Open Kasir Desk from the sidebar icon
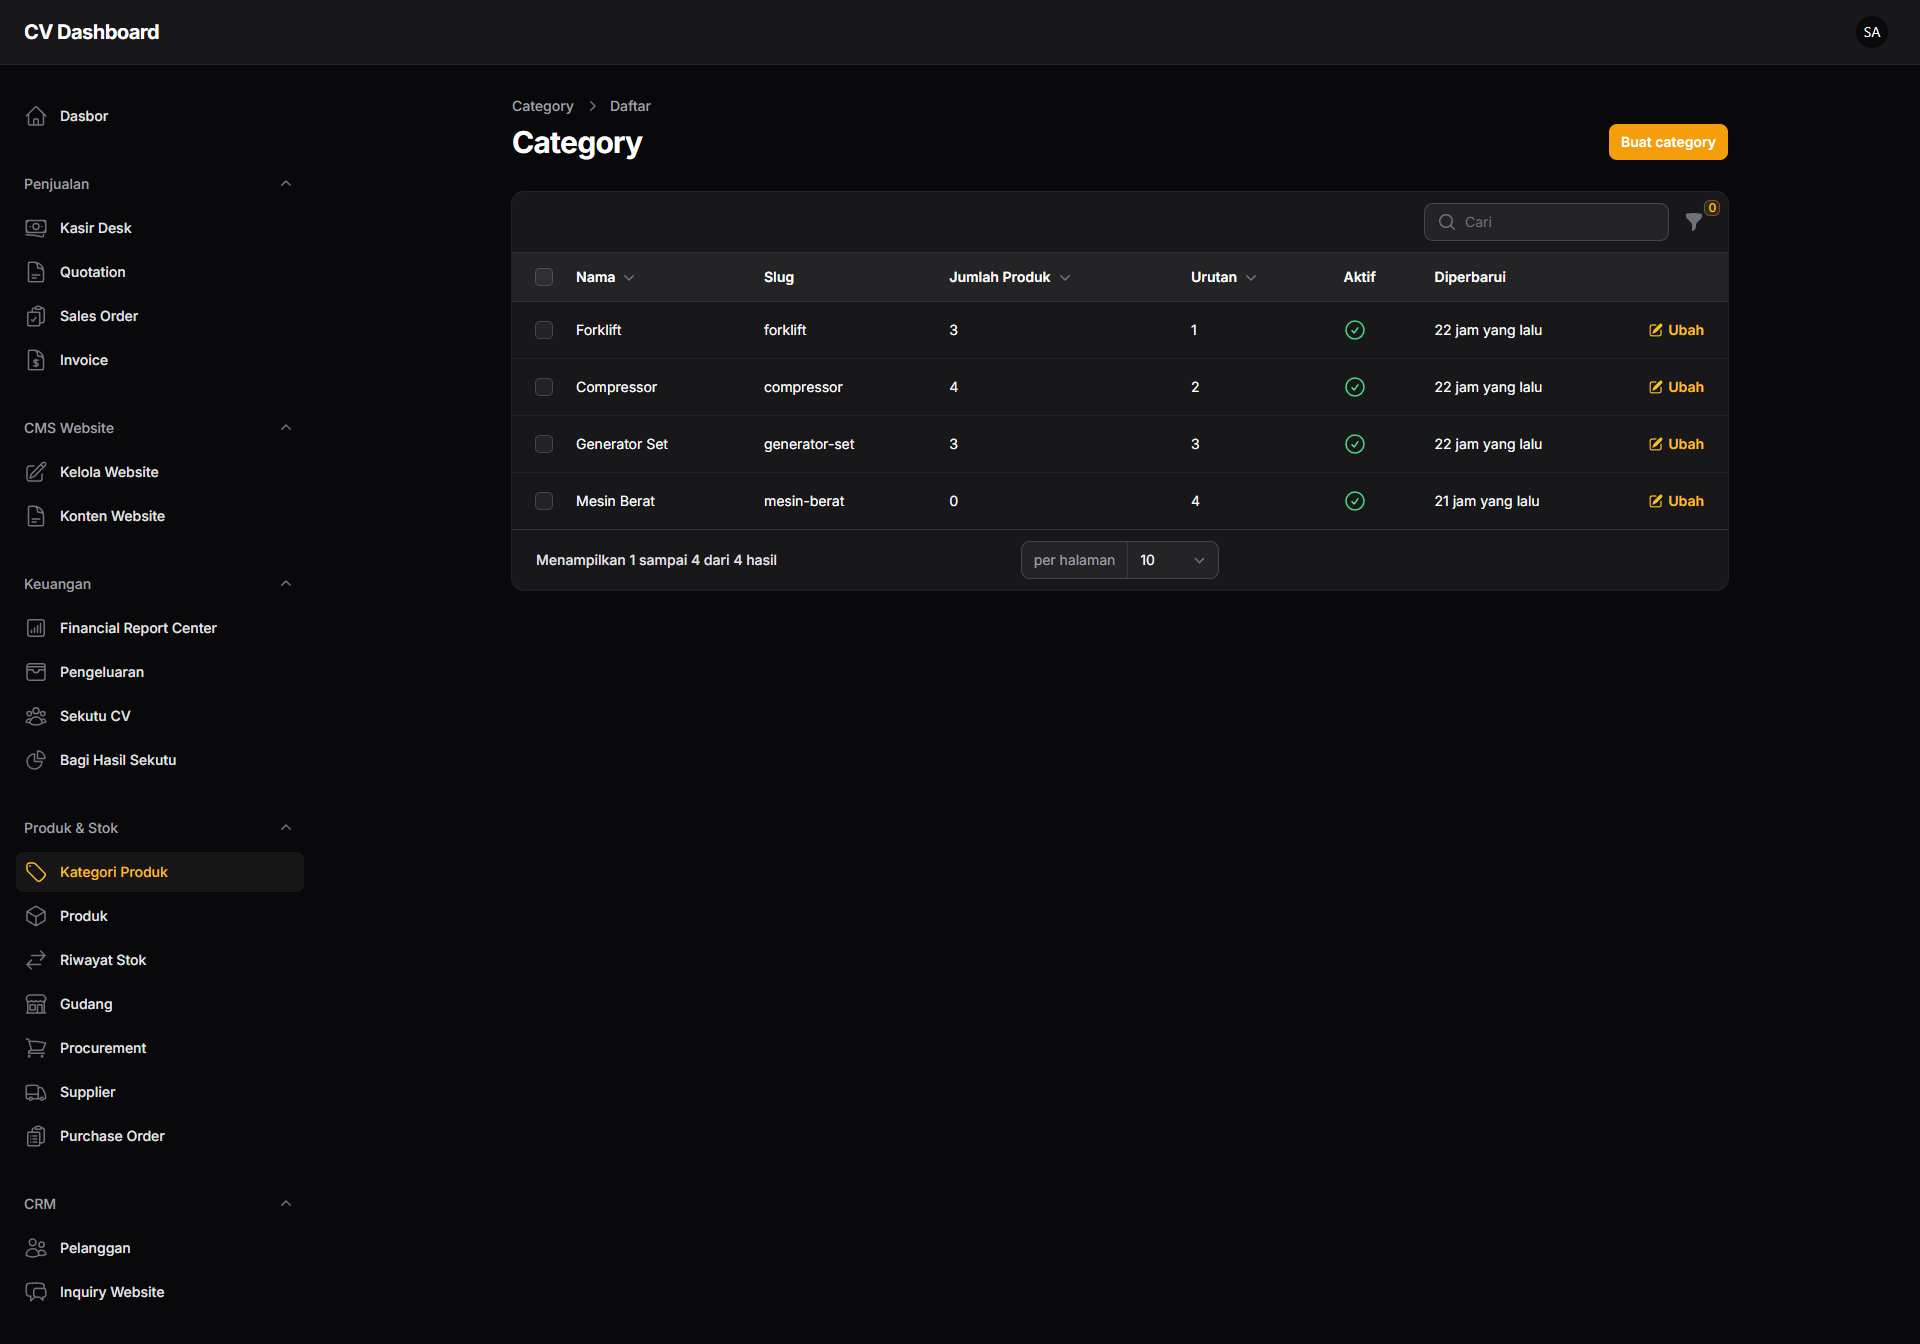 tap(36, 228)
